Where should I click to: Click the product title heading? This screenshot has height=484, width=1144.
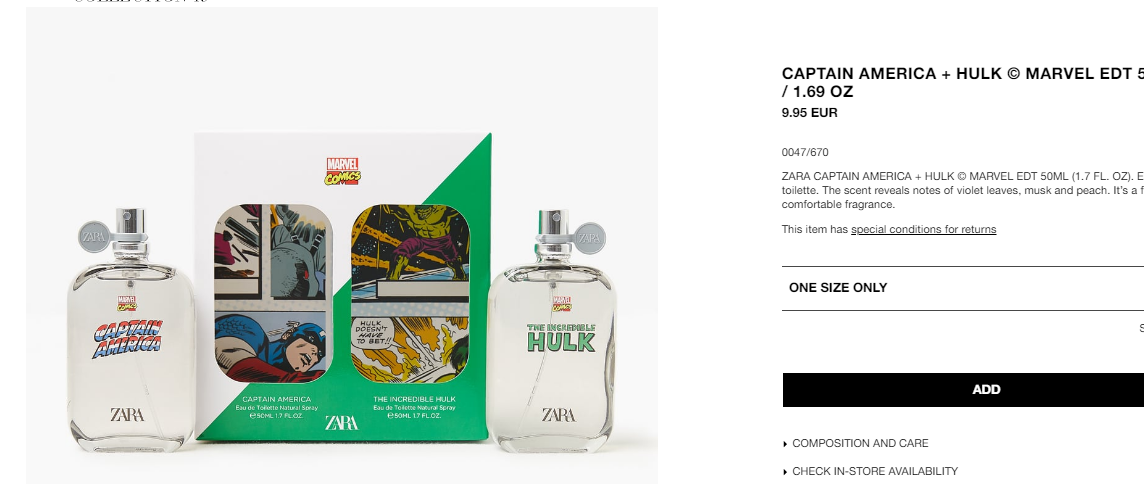click(962, 82)
